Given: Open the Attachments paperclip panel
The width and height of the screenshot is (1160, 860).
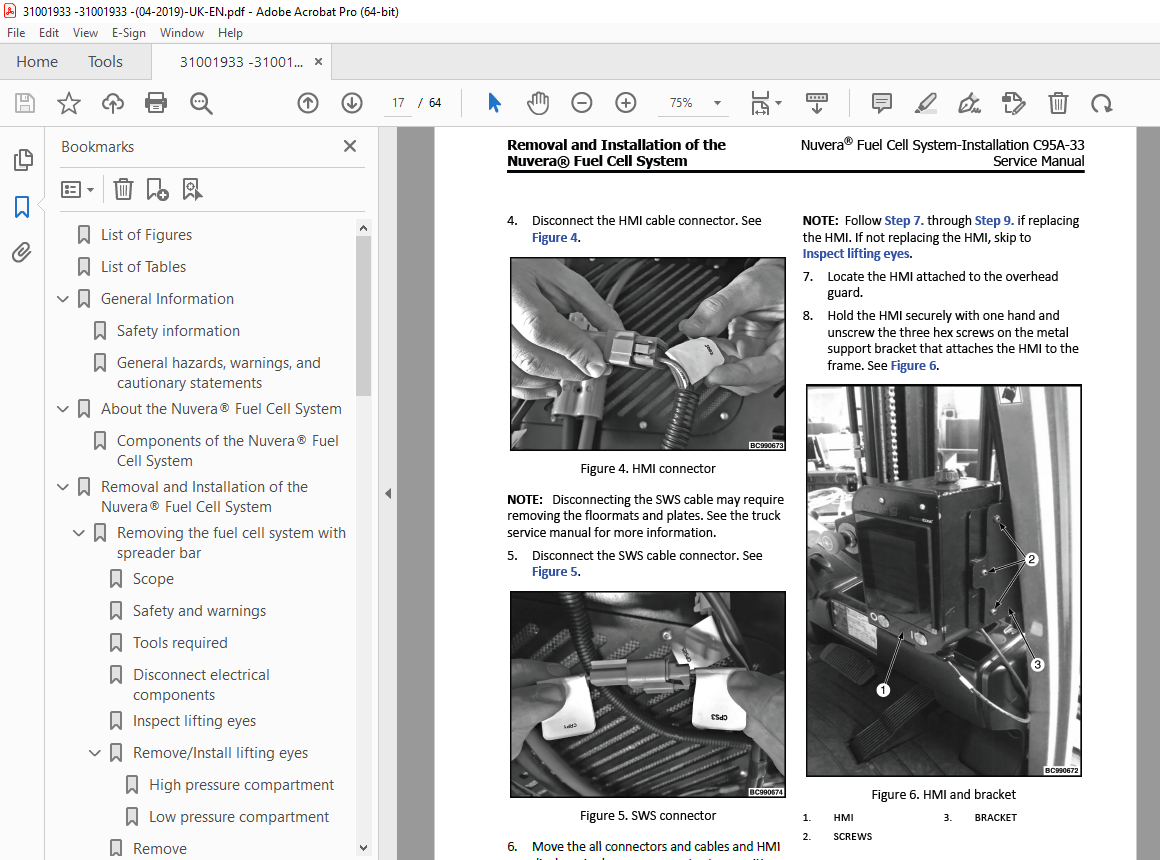Looking at the screenshot, I should coord(22,253).
